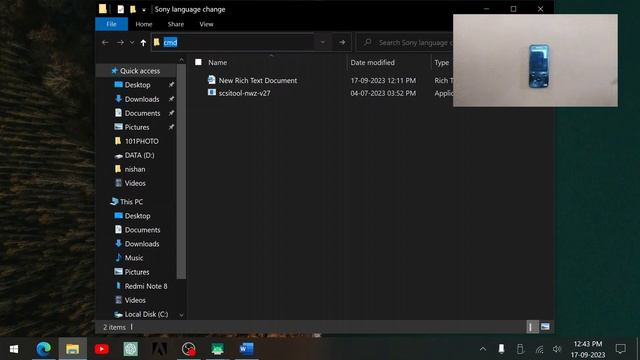Select This PC in navigation pane
Screen dimensions: 640x360
pos(131,202)
